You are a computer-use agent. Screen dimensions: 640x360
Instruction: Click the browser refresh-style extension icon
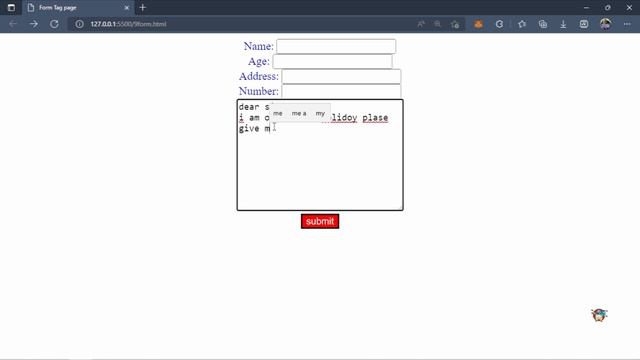(499, 24)
